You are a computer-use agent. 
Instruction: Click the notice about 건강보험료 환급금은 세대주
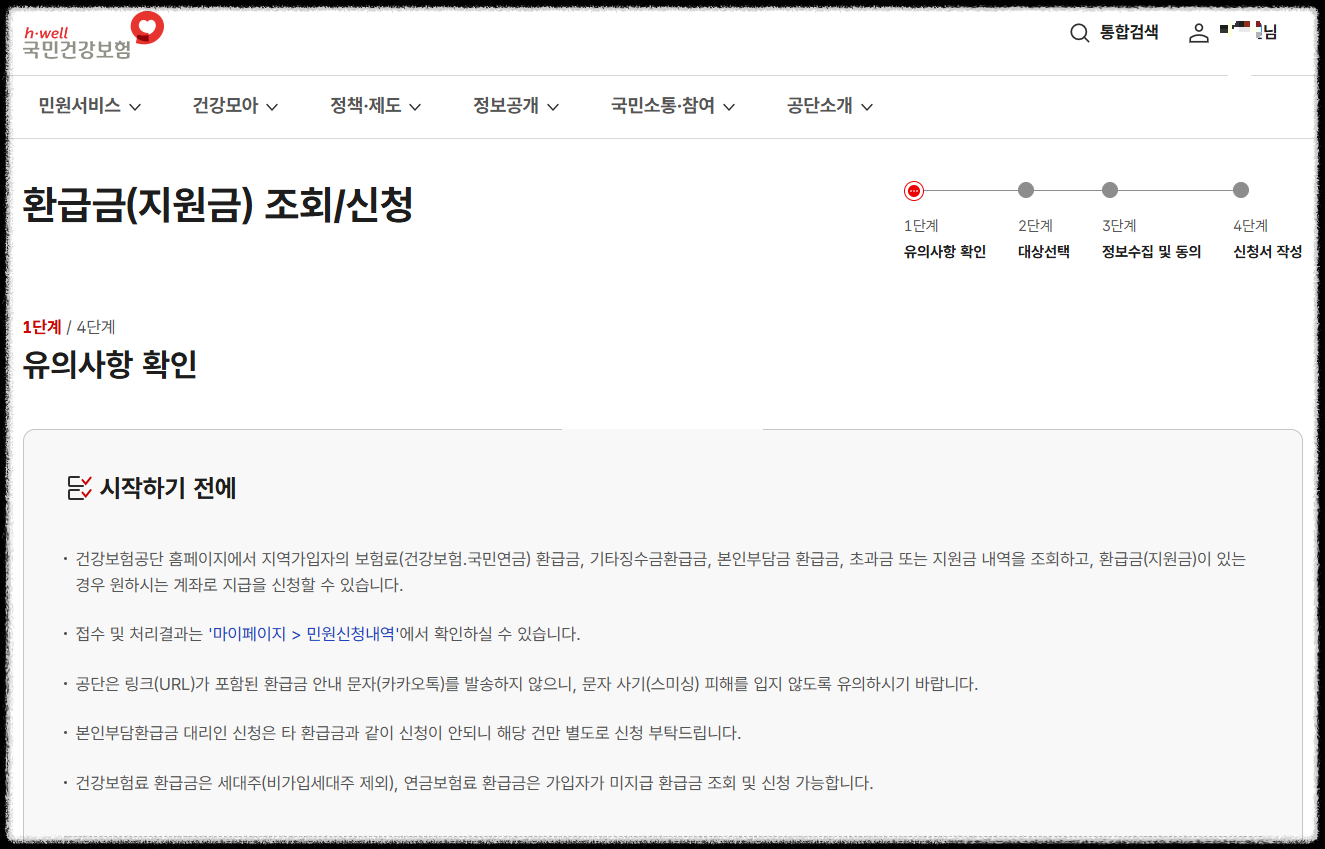[x=474, y=783]
